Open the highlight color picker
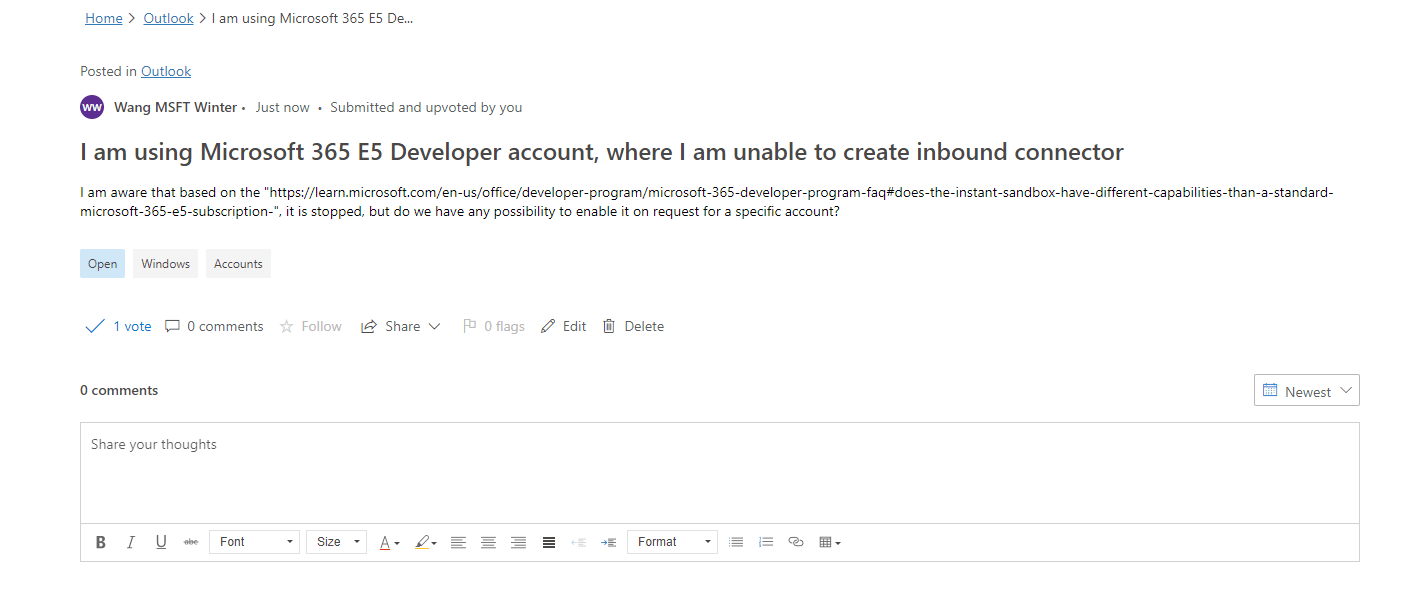Viewport: 1423px width, 591px height. coord(425,542)
